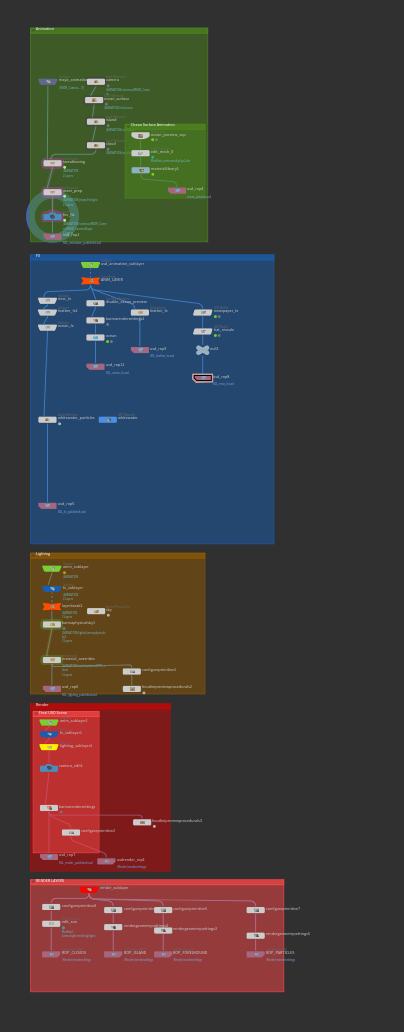This screenshot has width=404, height=1032.
Task: Select the highlighted usd_rop8 node
Action: [203, 378]
